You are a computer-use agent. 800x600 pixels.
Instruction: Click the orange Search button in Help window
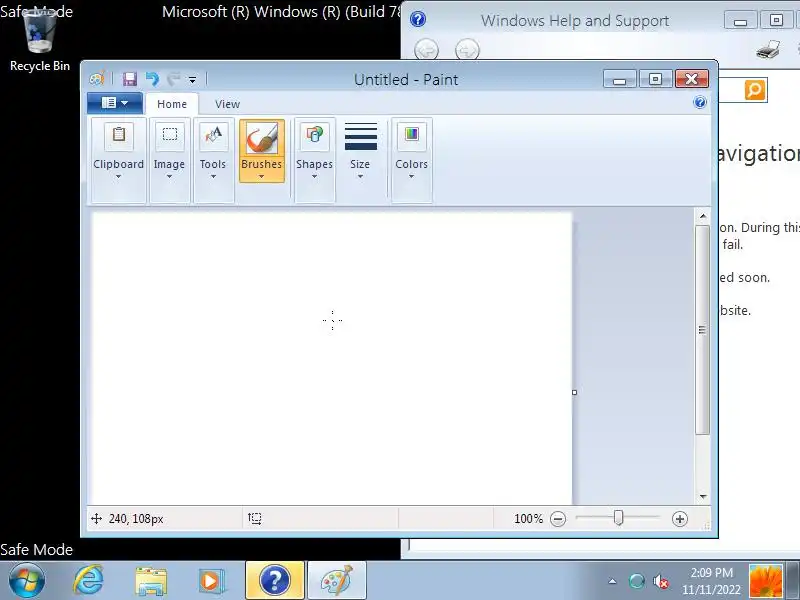pyautogui.click(x=755, y=90)
